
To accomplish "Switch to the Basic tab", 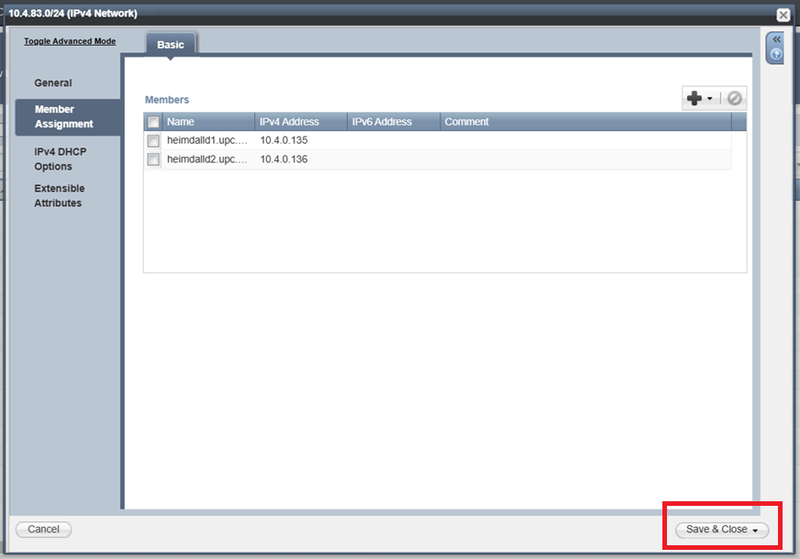I will (170, 44).
